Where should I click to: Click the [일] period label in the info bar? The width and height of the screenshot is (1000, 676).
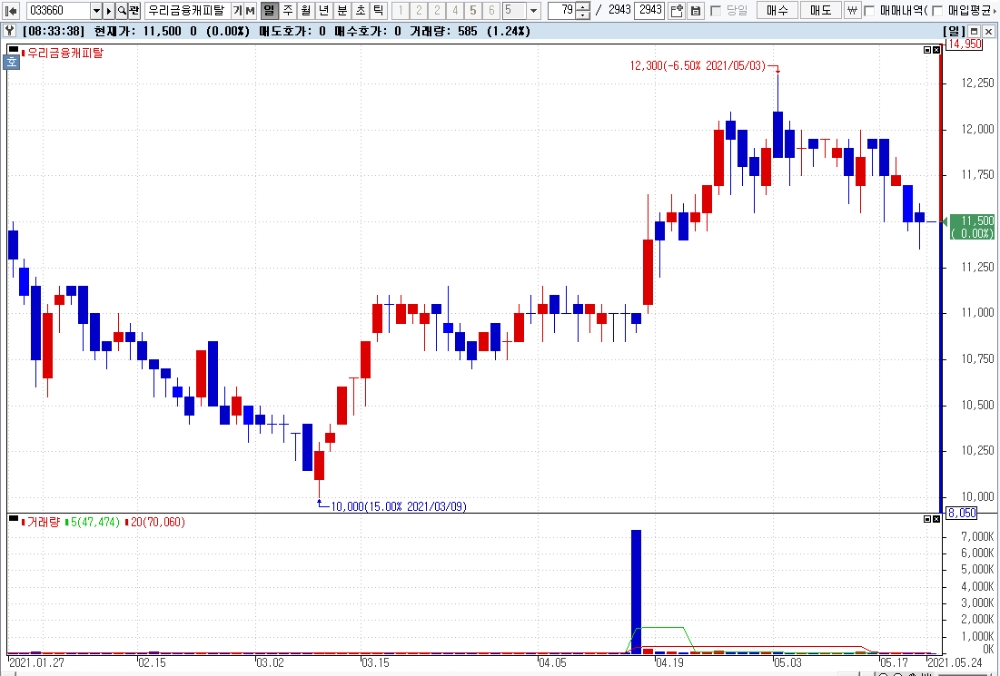point(954,31)
